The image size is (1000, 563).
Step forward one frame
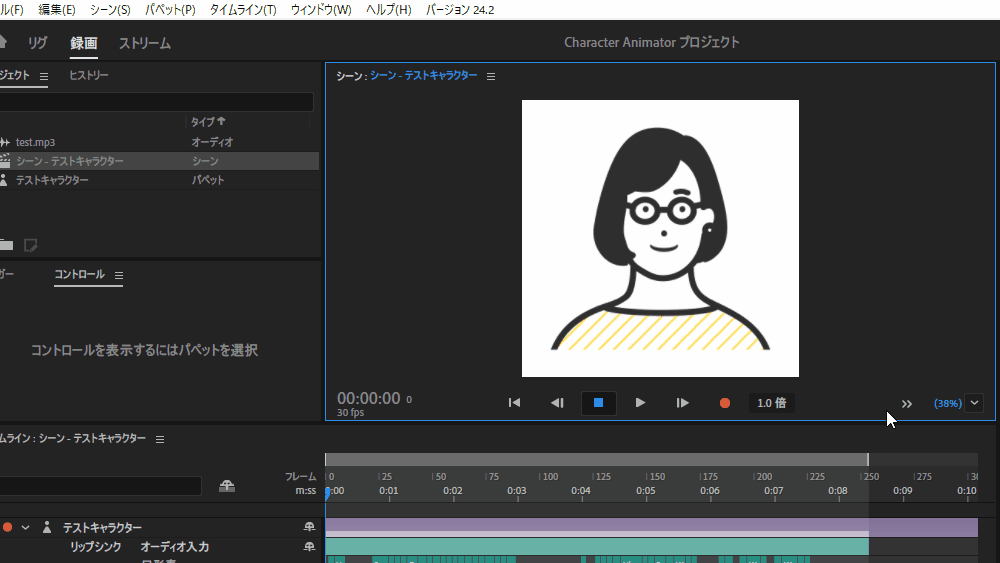682,403
